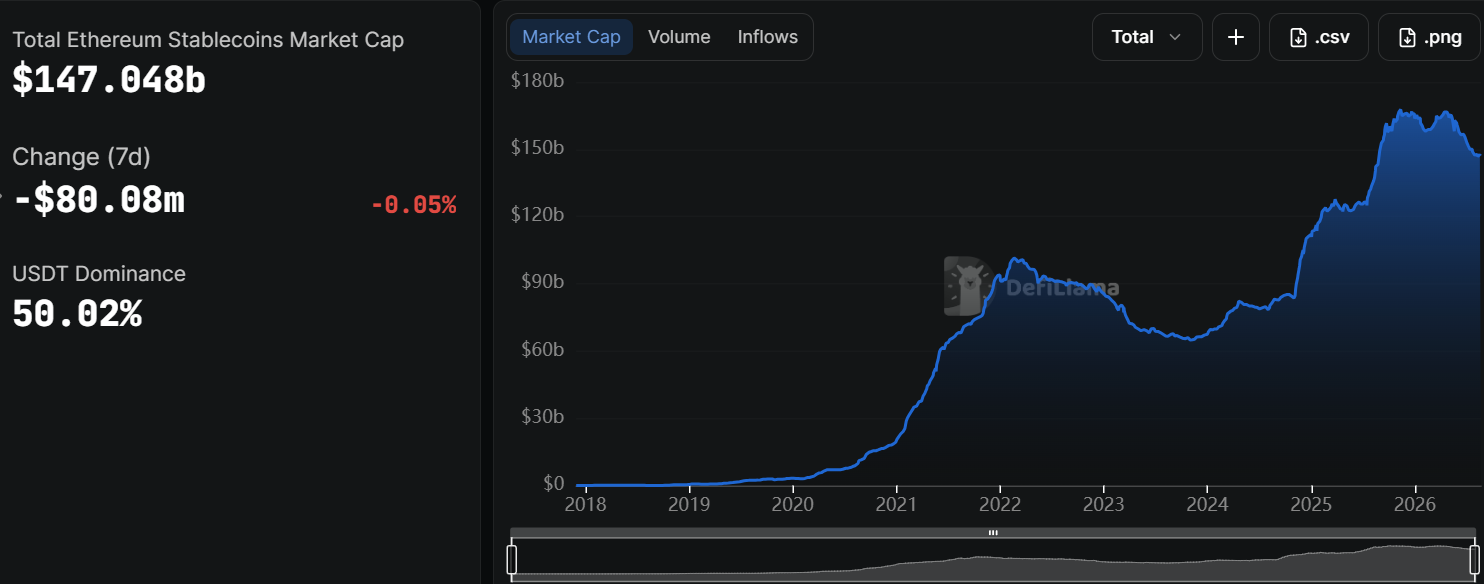Download chart data as .csv
This screenshot has height=584, width=1484.
pyautogui.click(x=1319, y=37)
